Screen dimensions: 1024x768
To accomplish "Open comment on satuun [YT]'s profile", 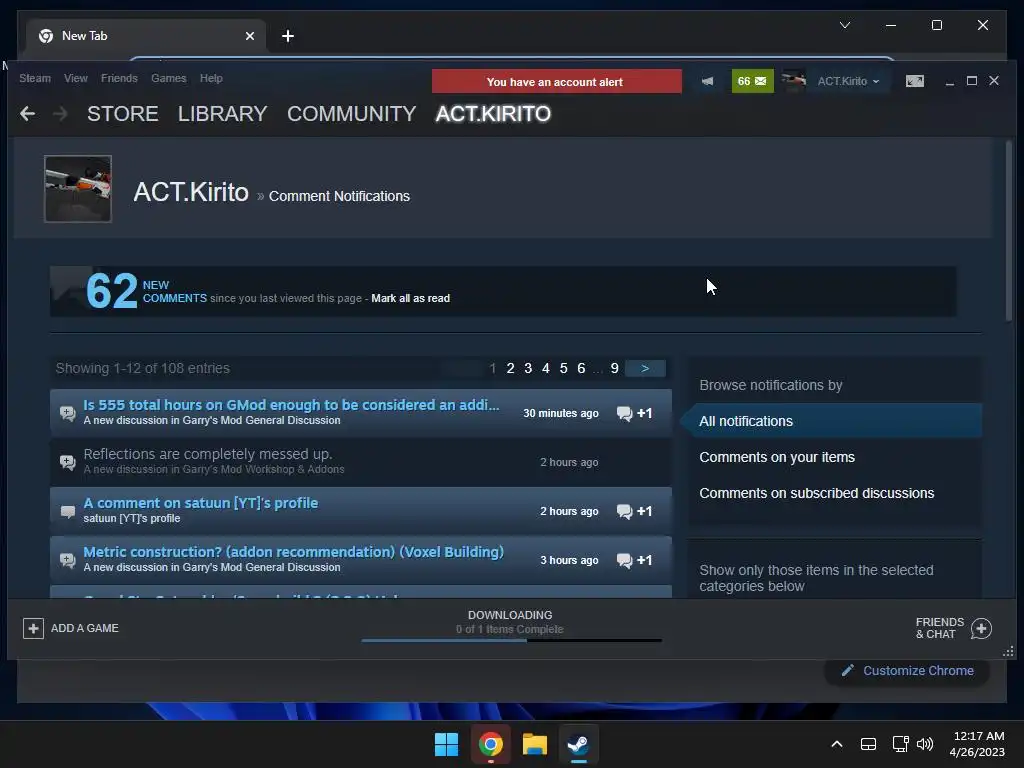I will [x=200, y=503].
